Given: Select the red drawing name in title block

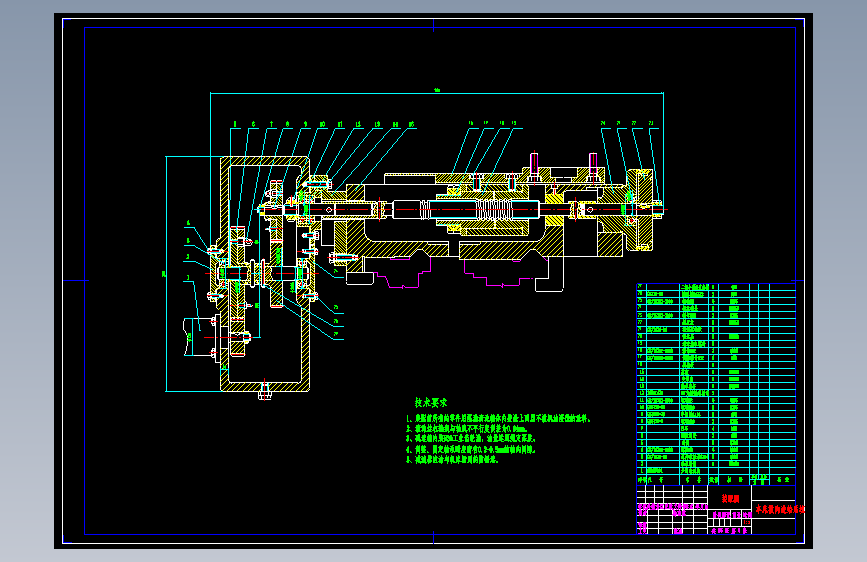Looking at the screenshot, I should pyautogui.click(x=780, y=509).
